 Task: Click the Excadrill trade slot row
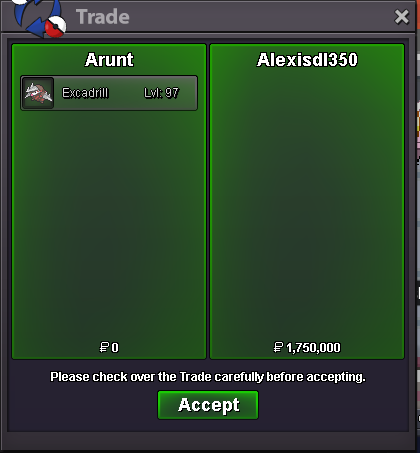tap(109, 93)
